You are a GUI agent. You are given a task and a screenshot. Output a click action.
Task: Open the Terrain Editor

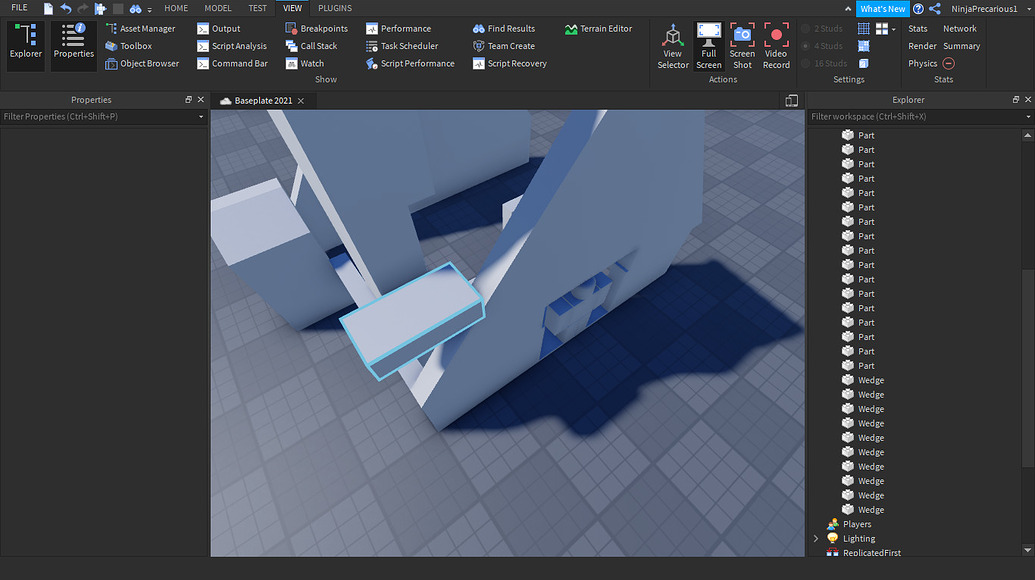599,28
